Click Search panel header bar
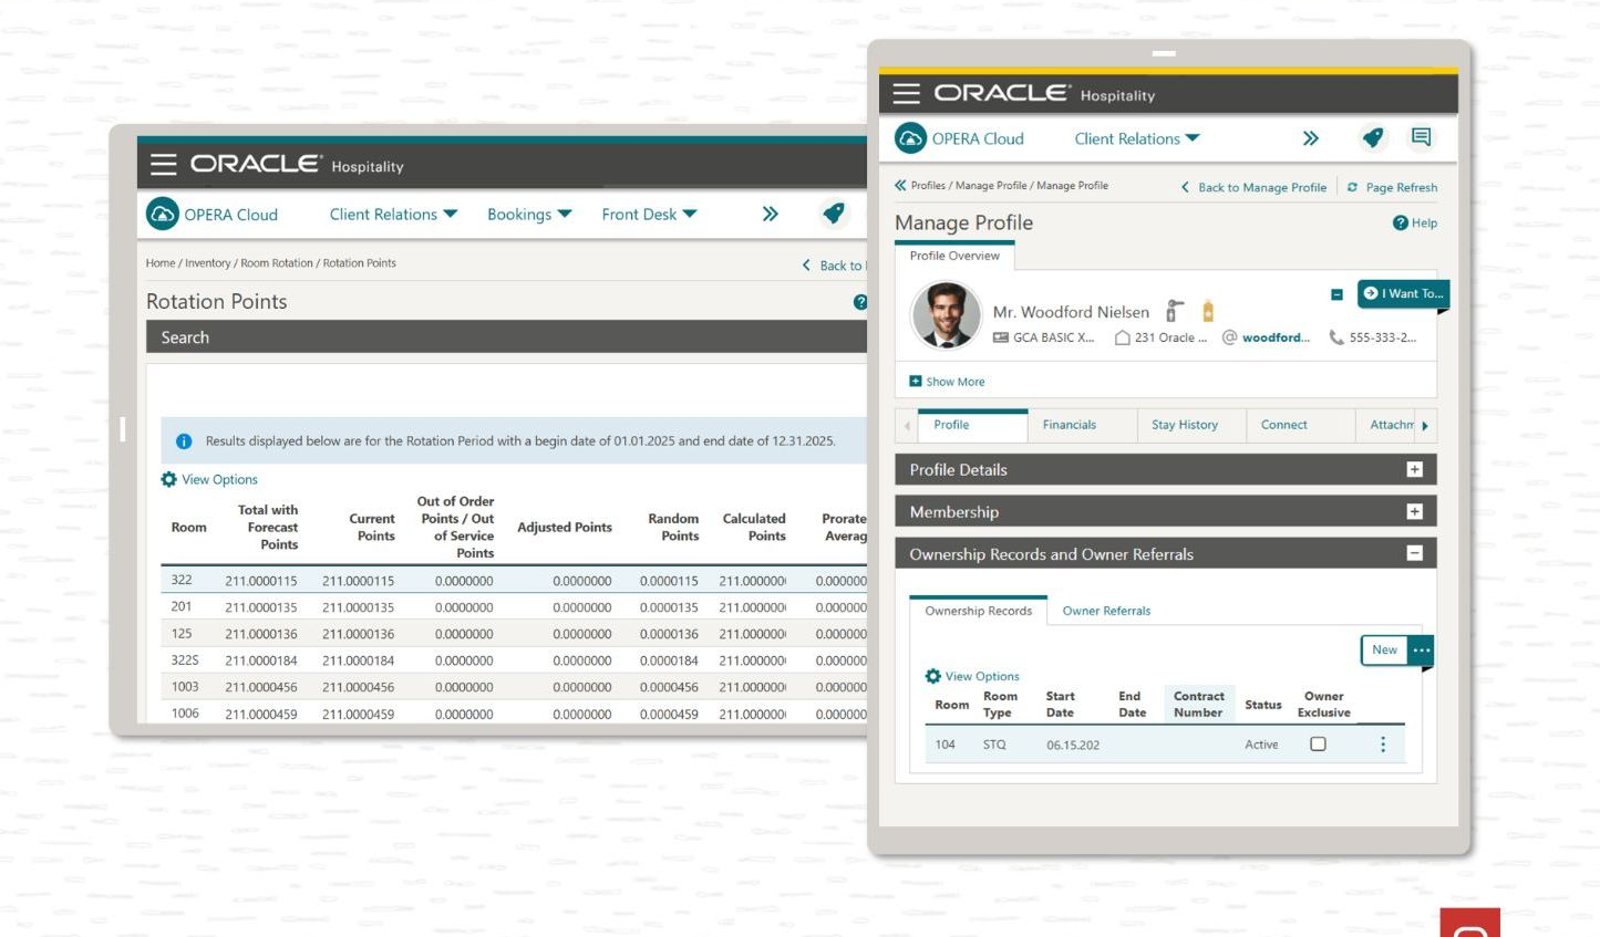 [506, 337]
